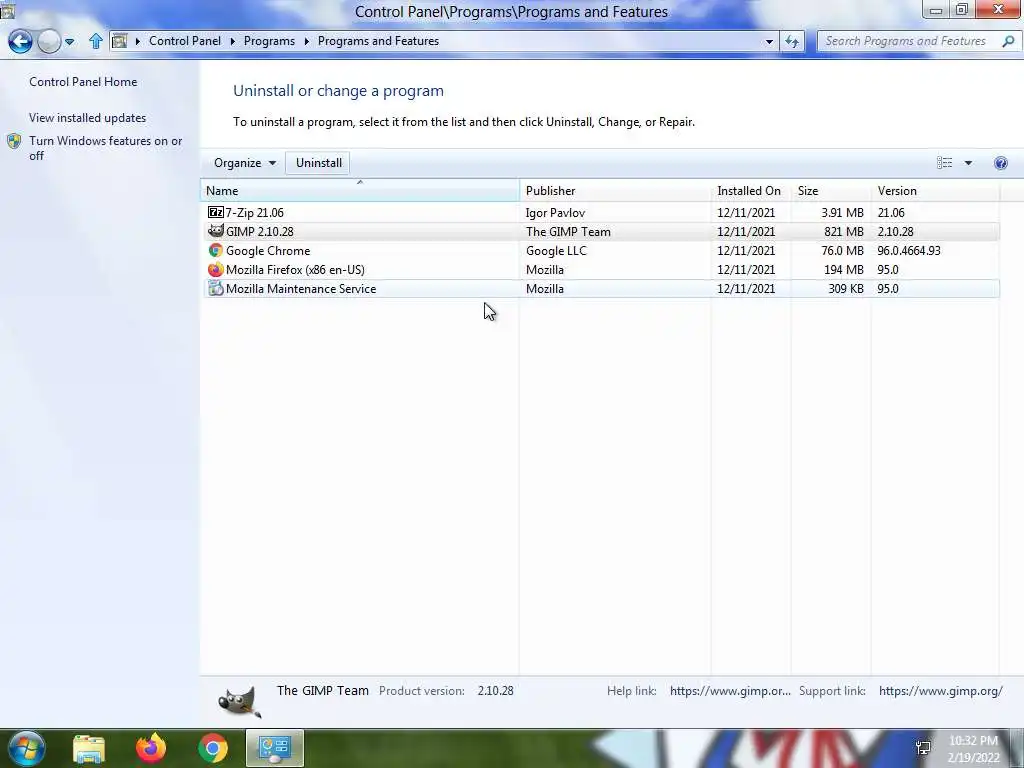Click the 7-Zip program icon

point(216,212)
